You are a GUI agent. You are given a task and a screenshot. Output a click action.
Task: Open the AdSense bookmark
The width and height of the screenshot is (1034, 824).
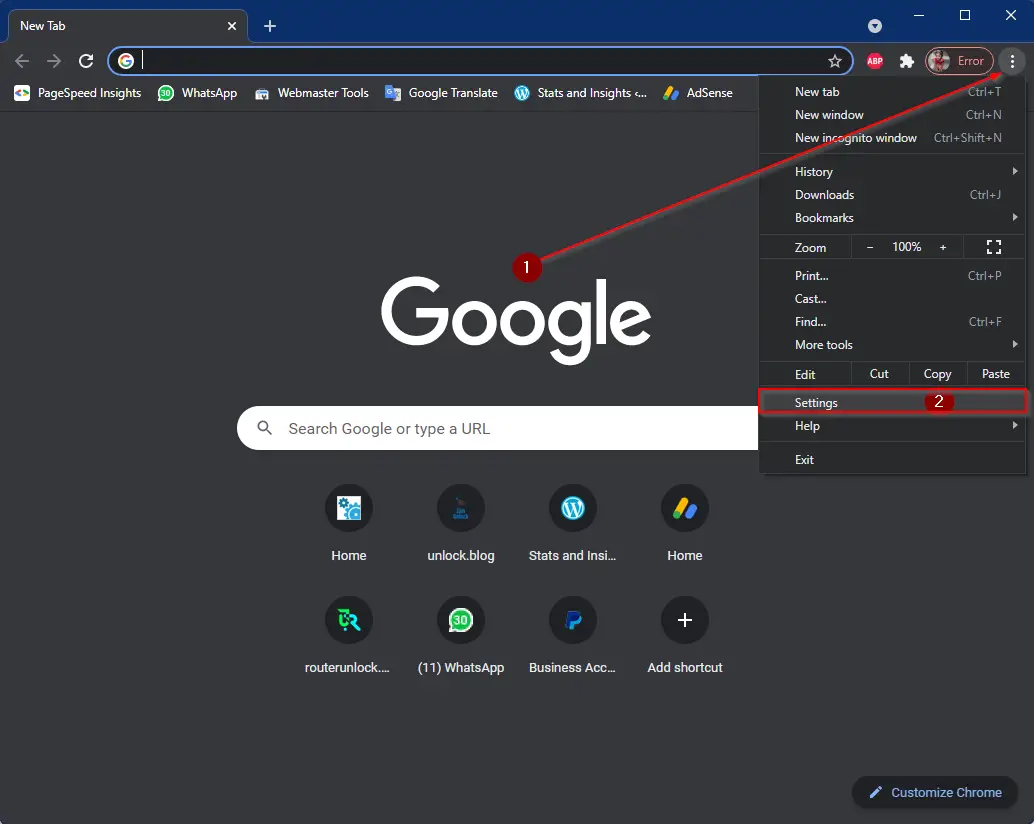(698, 93)
